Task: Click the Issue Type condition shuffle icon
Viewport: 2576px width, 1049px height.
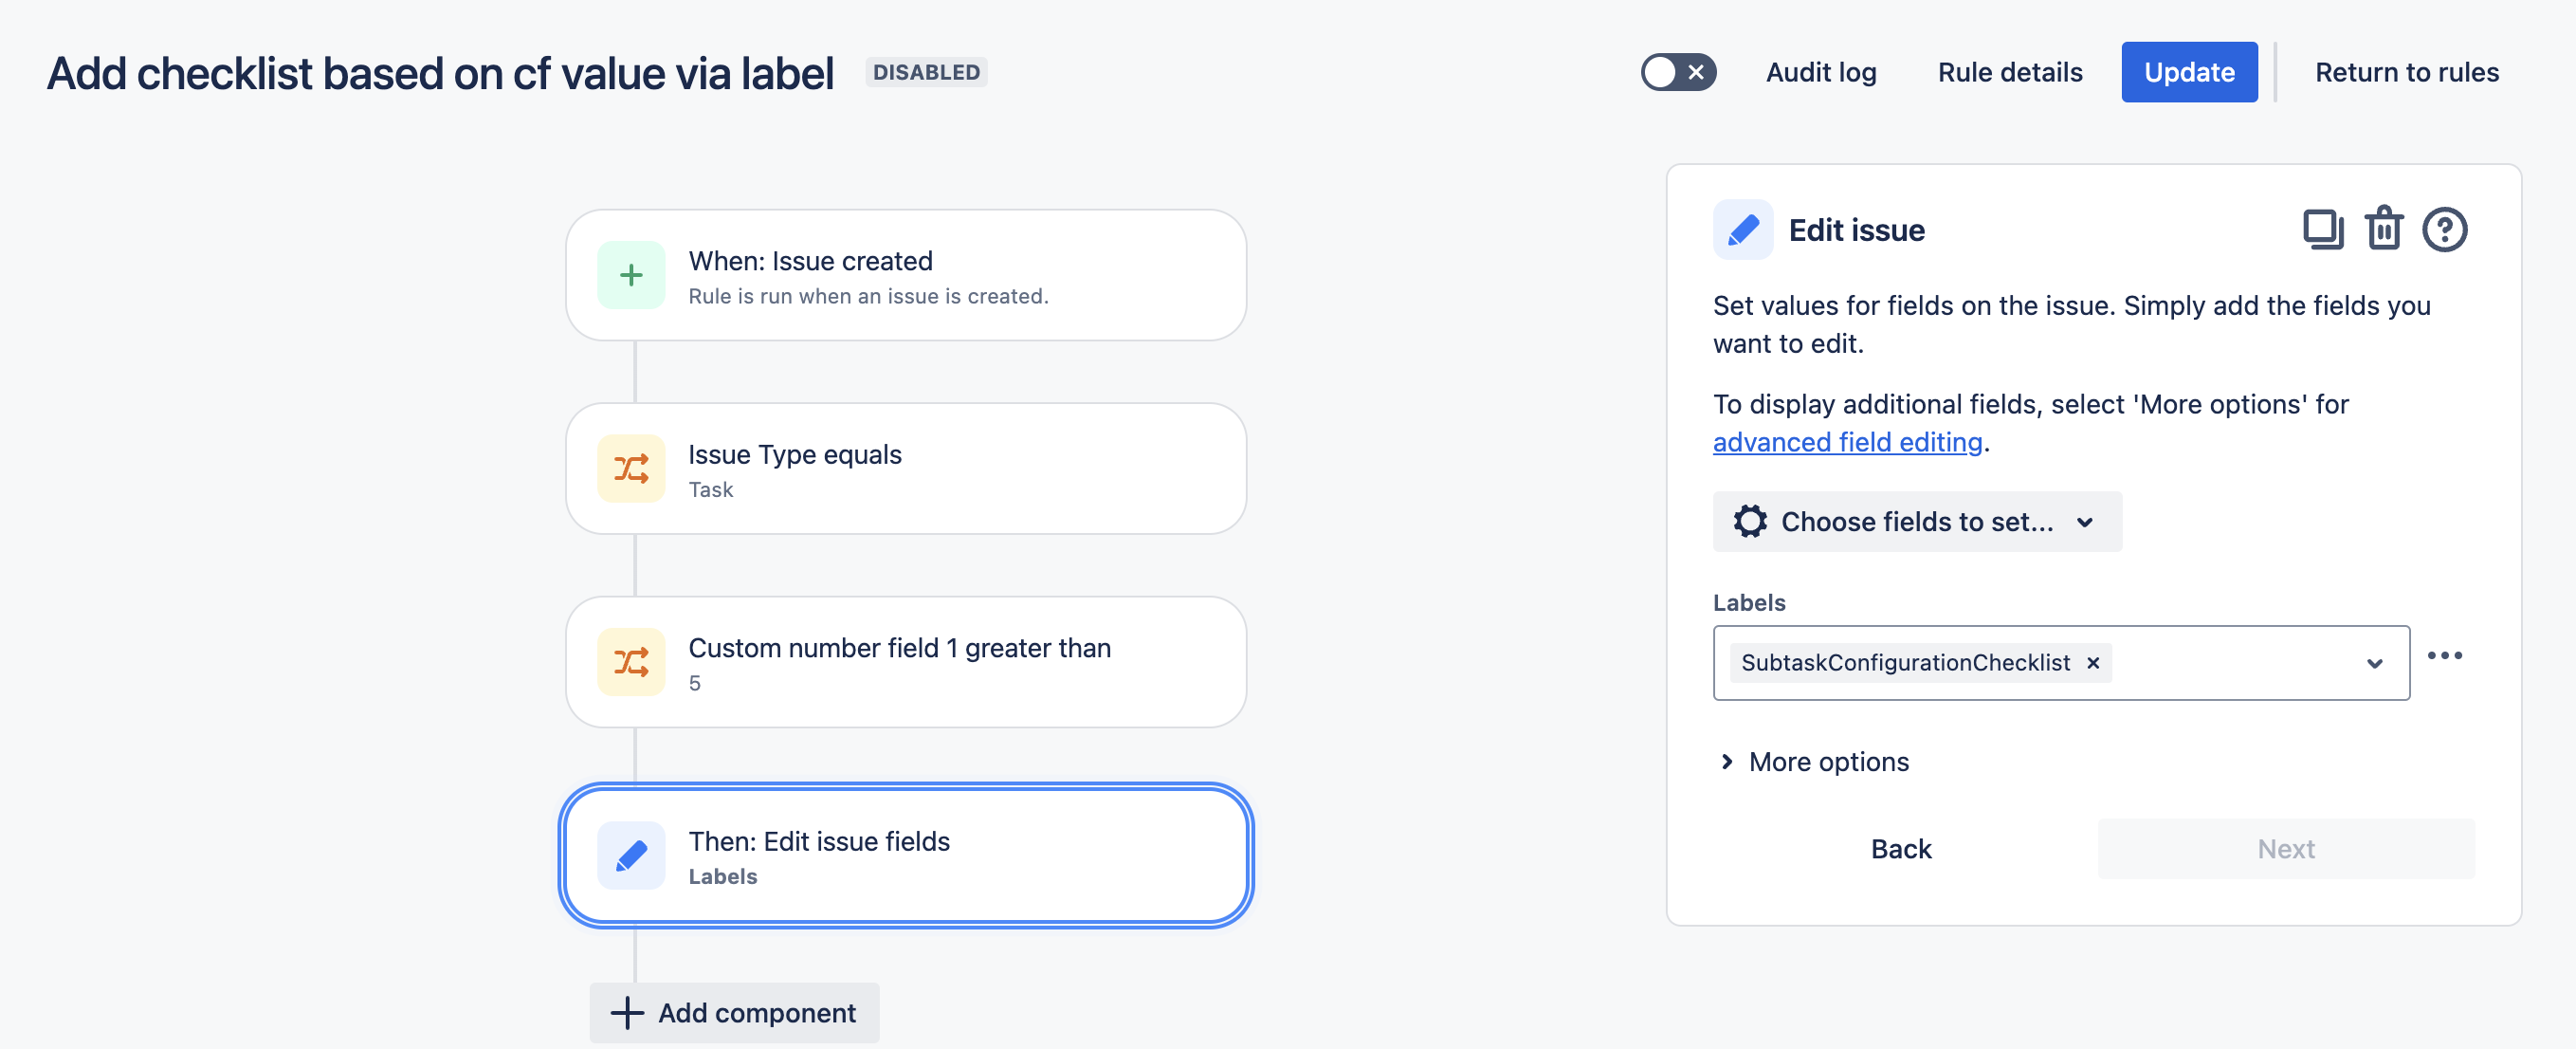Action: [x=631, y=469]
